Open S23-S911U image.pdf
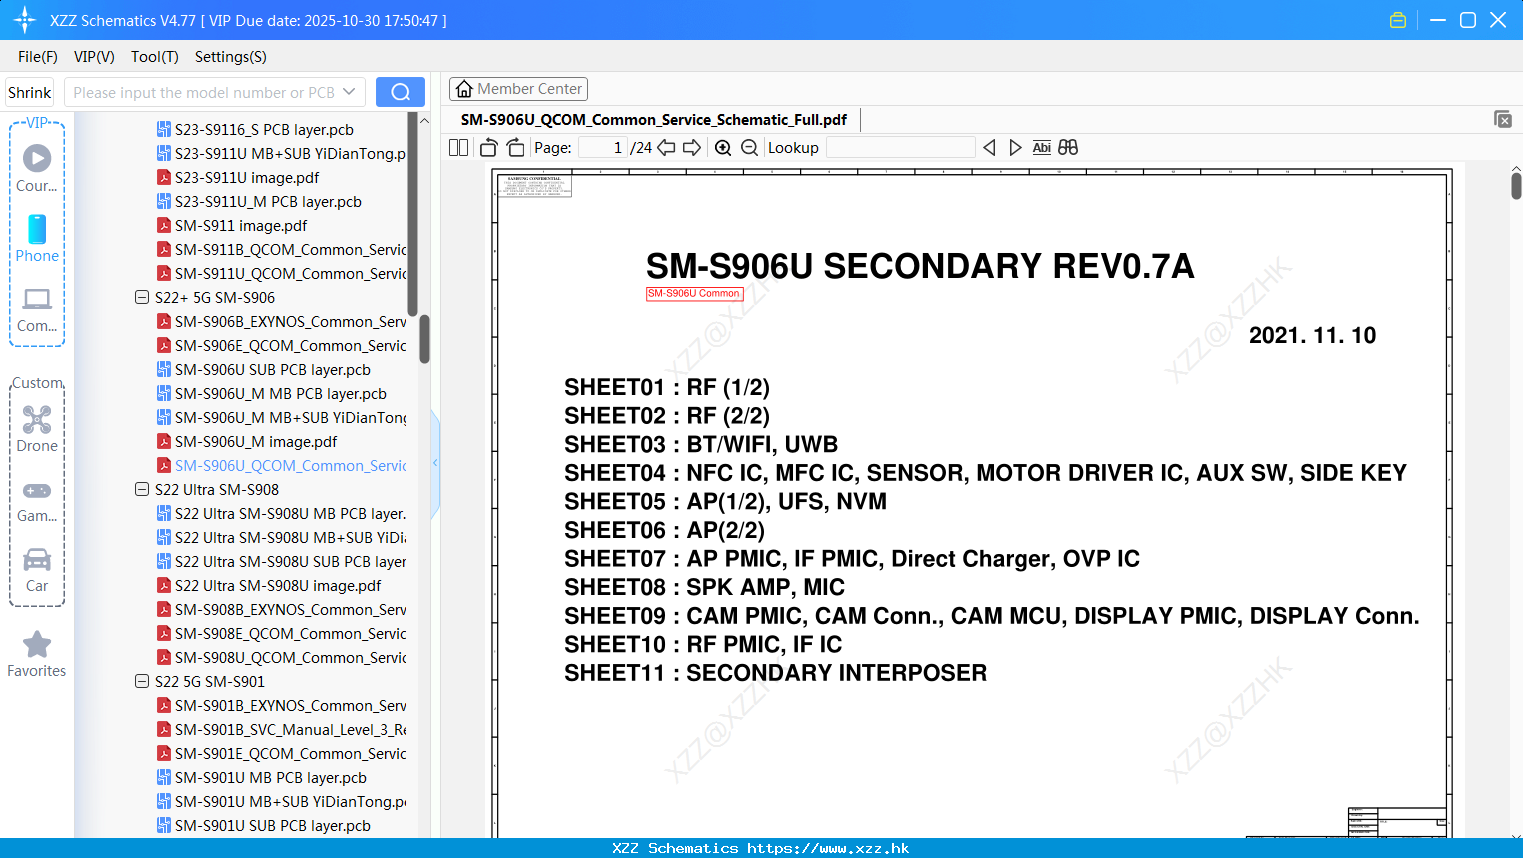1523x858 pixels. (x=238, y=177)
